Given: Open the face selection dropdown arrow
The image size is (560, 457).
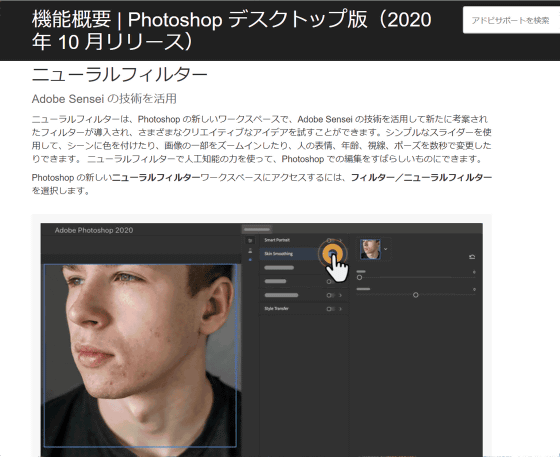Looking at the screenshot, I should pyautogui.click(x=385, y=249).
